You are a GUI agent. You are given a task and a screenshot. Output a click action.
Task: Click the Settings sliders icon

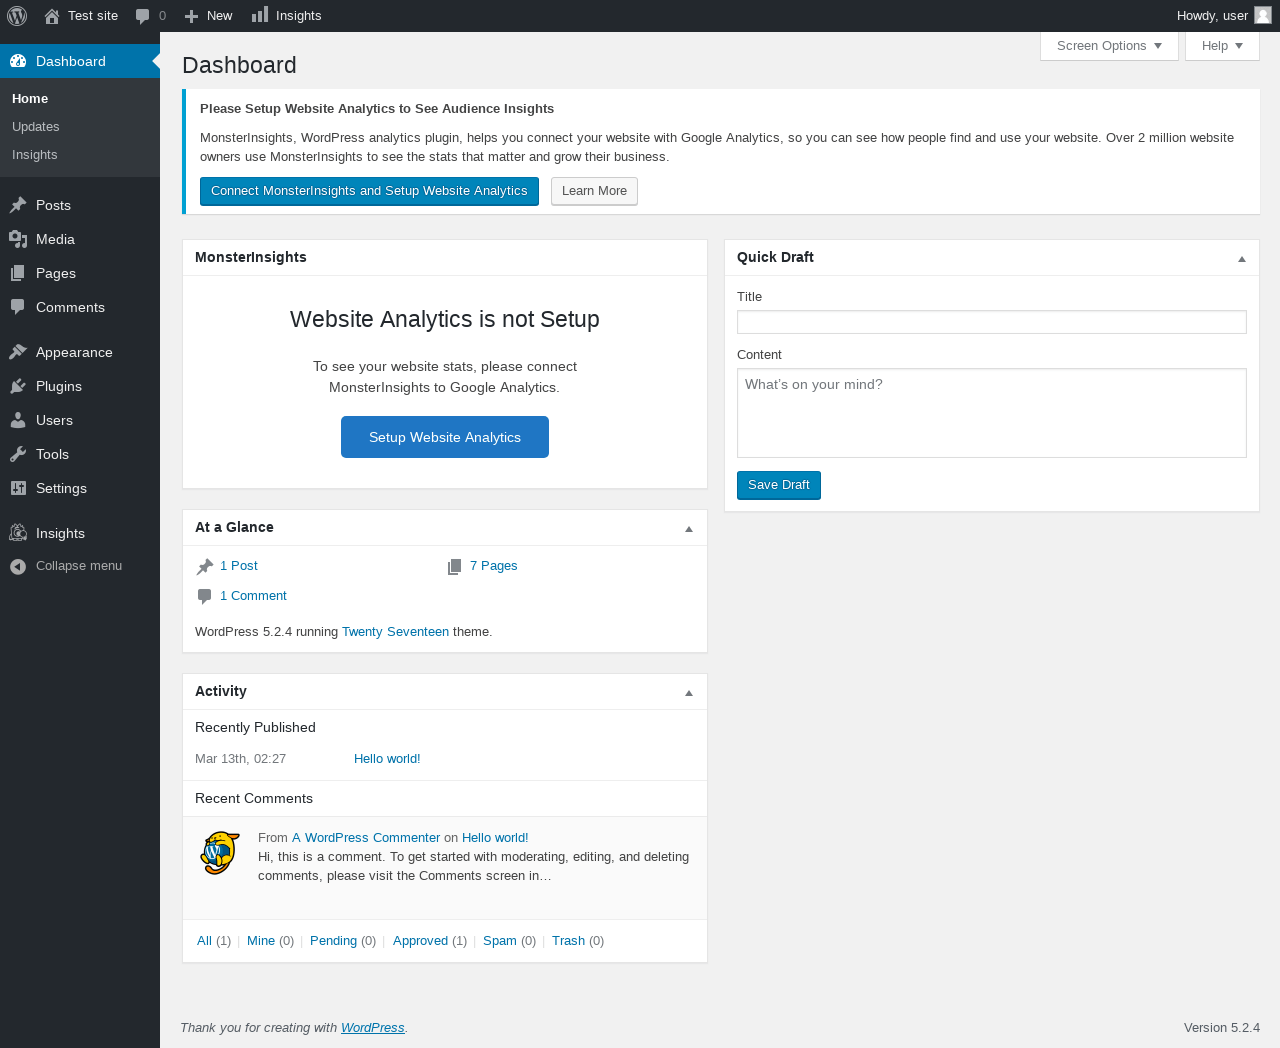18,488
